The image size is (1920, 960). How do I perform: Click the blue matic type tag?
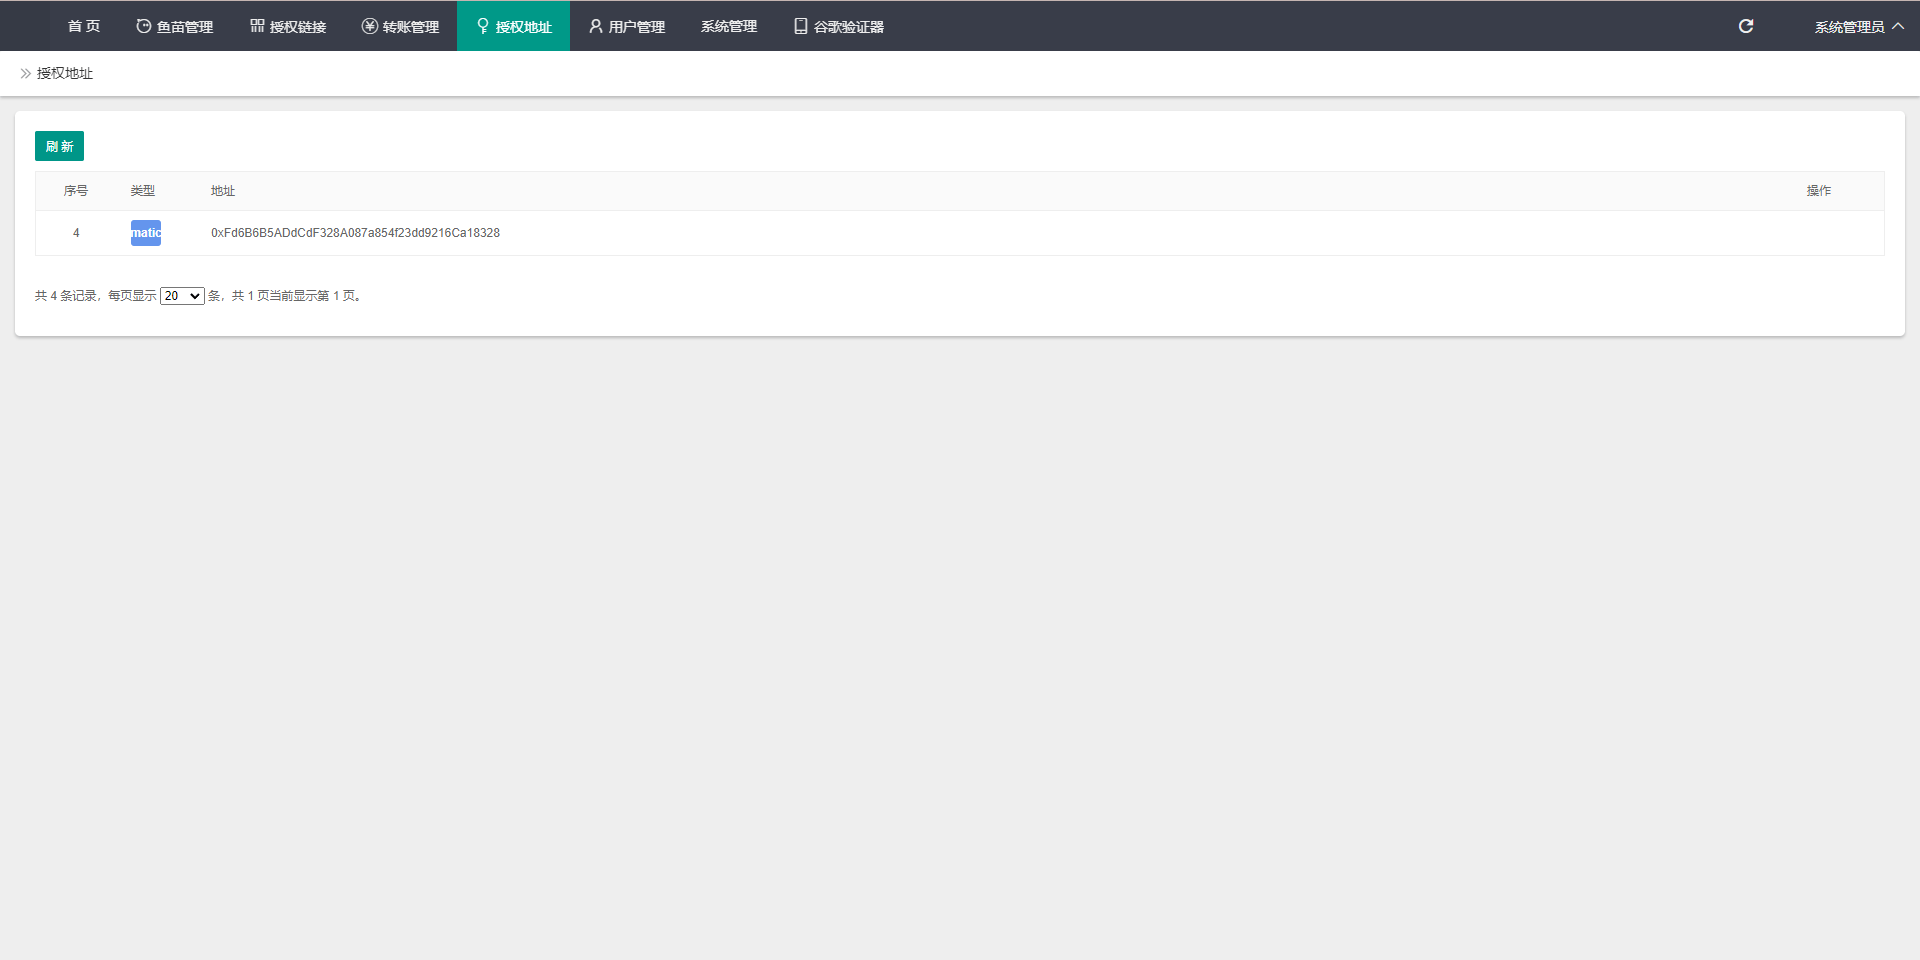coord(146,233)
